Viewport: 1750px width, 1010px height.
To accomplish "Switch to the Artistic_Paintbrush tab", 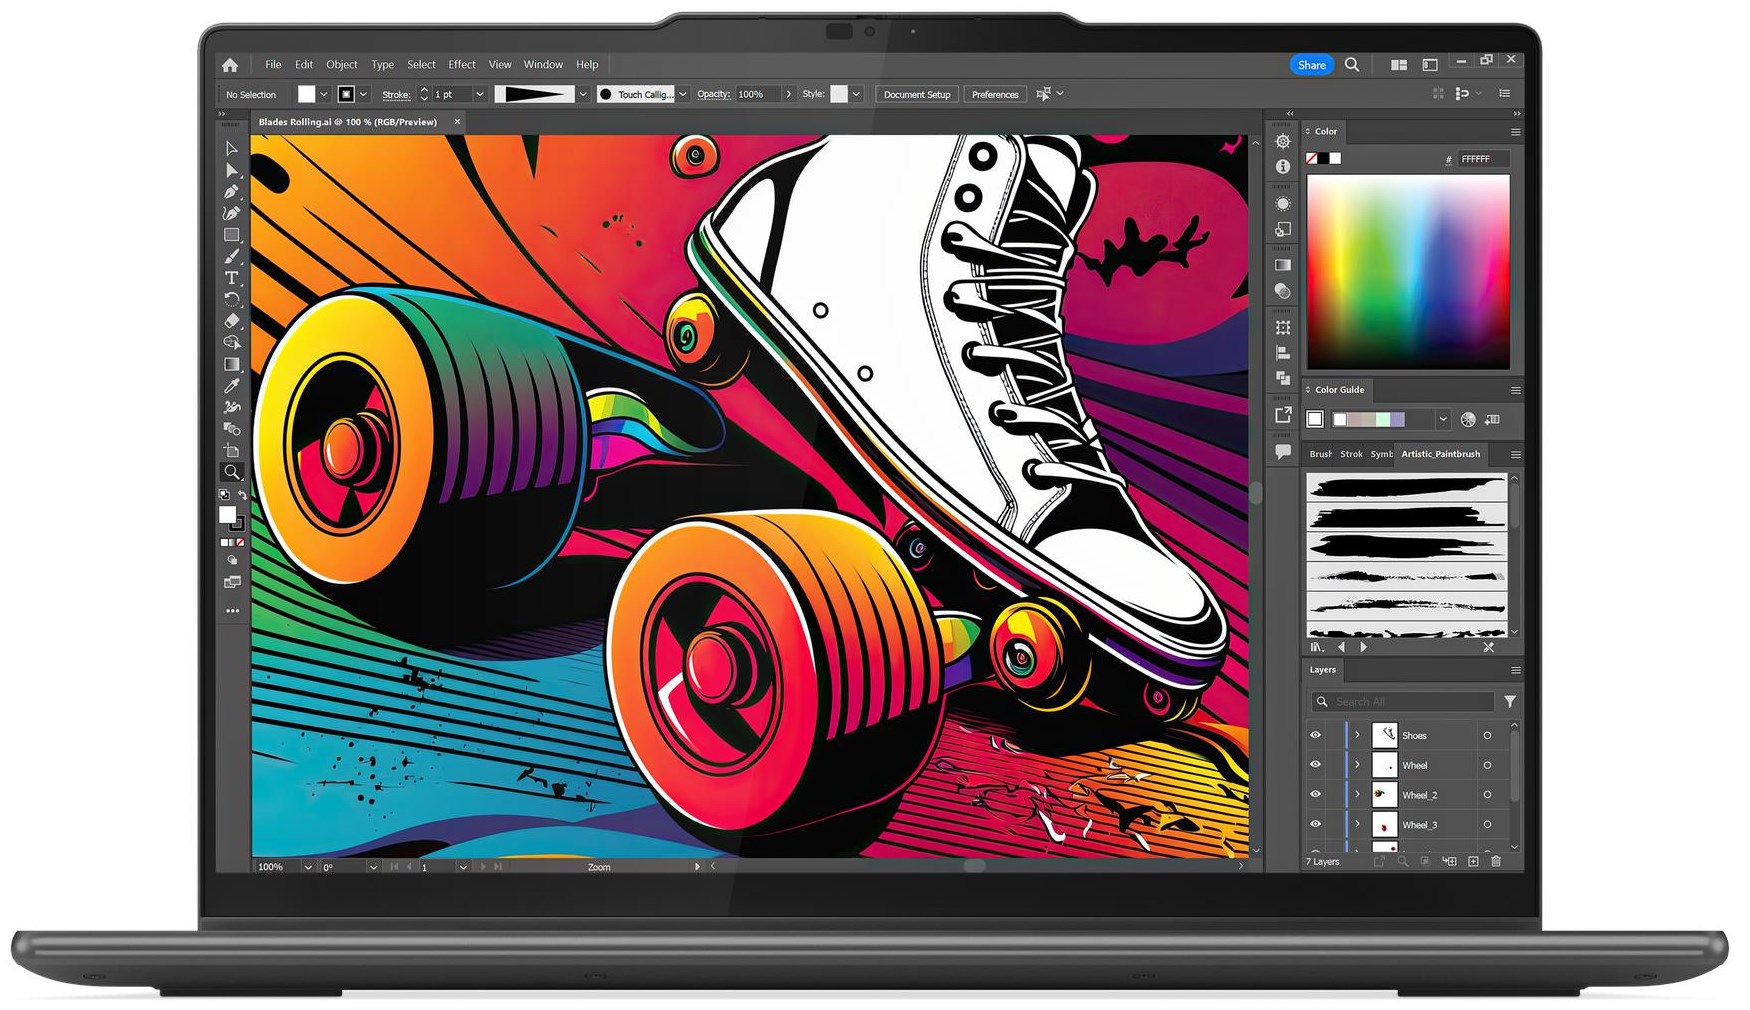I will pos(1440,454).
